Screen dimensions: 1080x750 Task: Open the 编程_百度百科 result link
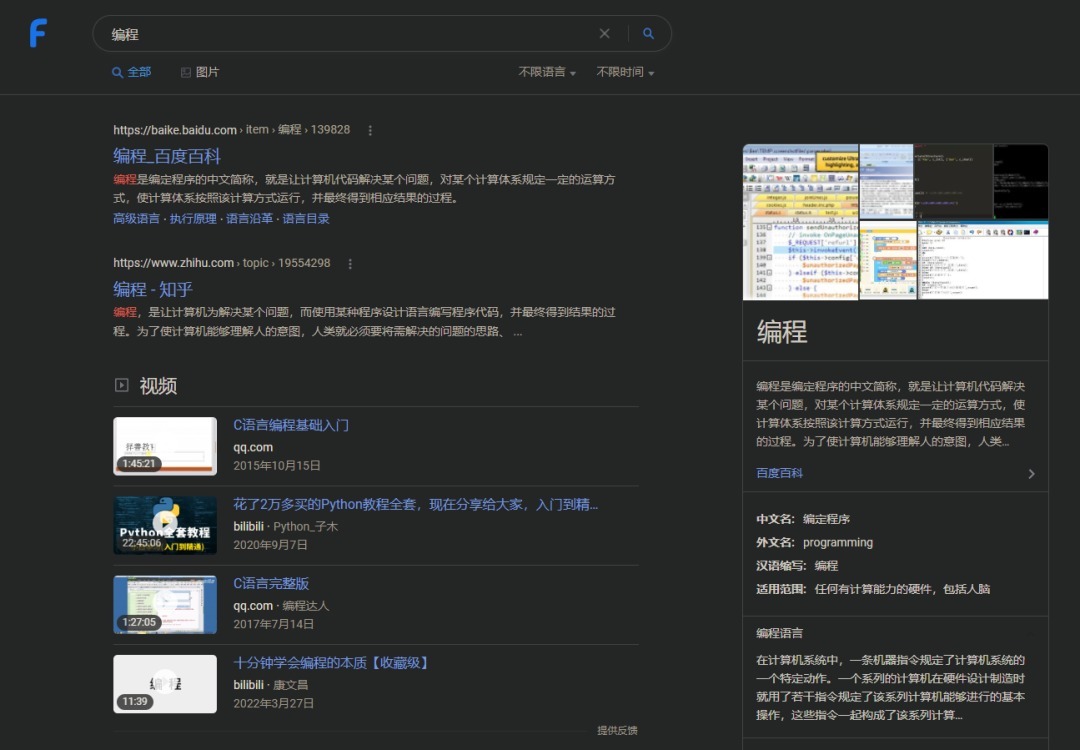tap(167, 156)
